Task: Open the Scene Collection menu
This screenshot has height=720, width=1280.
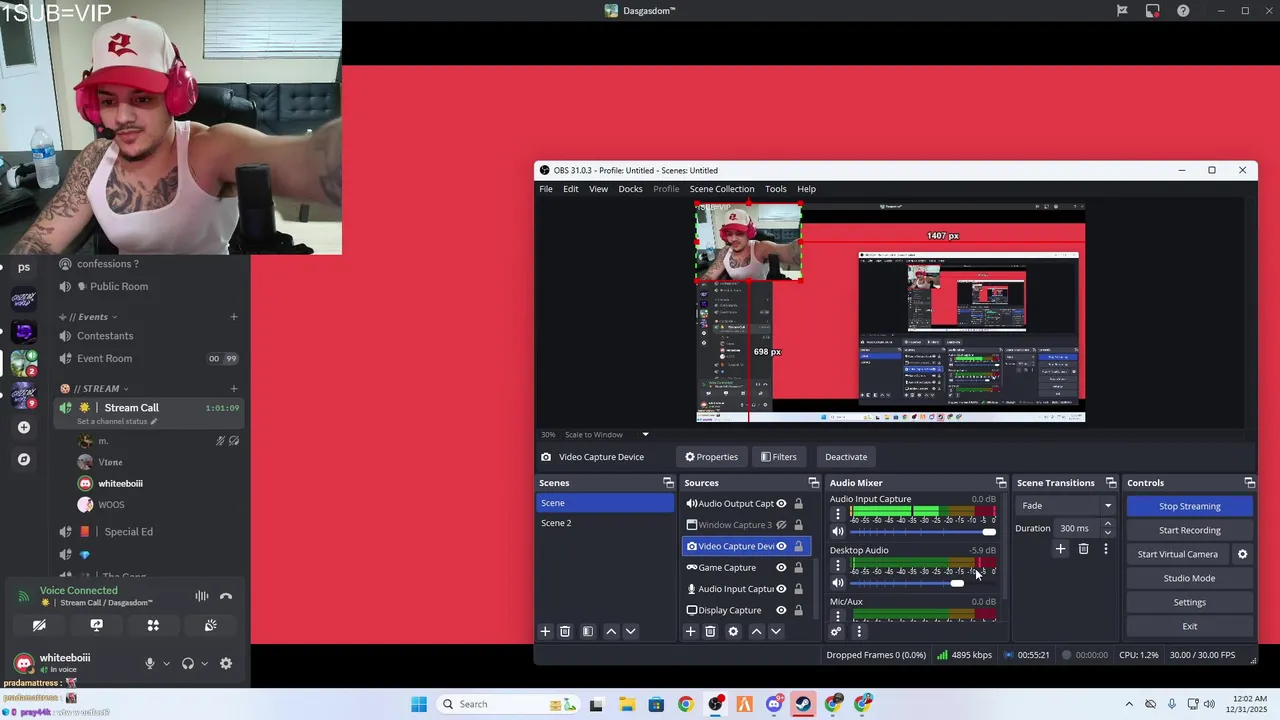Action: pyautogui.click(x=721, y=189)
